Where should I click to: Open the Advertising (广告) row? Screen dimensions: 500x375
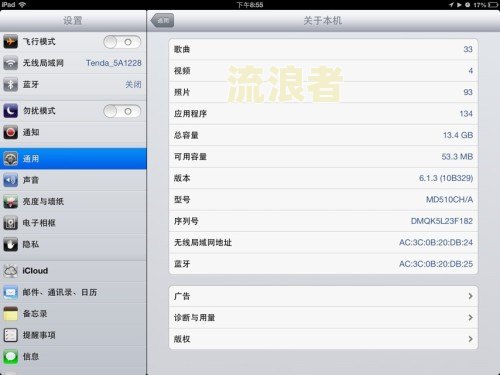pos(323,296)
